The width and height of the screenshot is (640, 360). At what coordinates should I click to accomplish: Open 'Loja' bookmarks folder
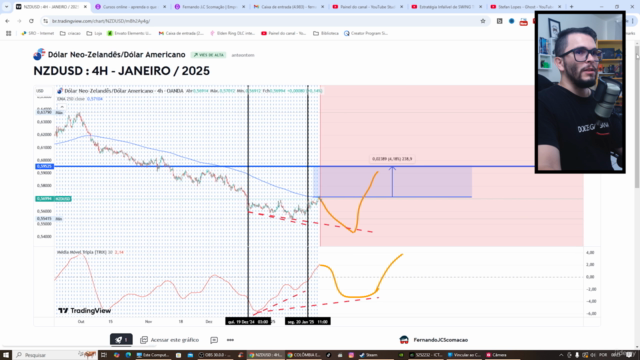[94, 33]
